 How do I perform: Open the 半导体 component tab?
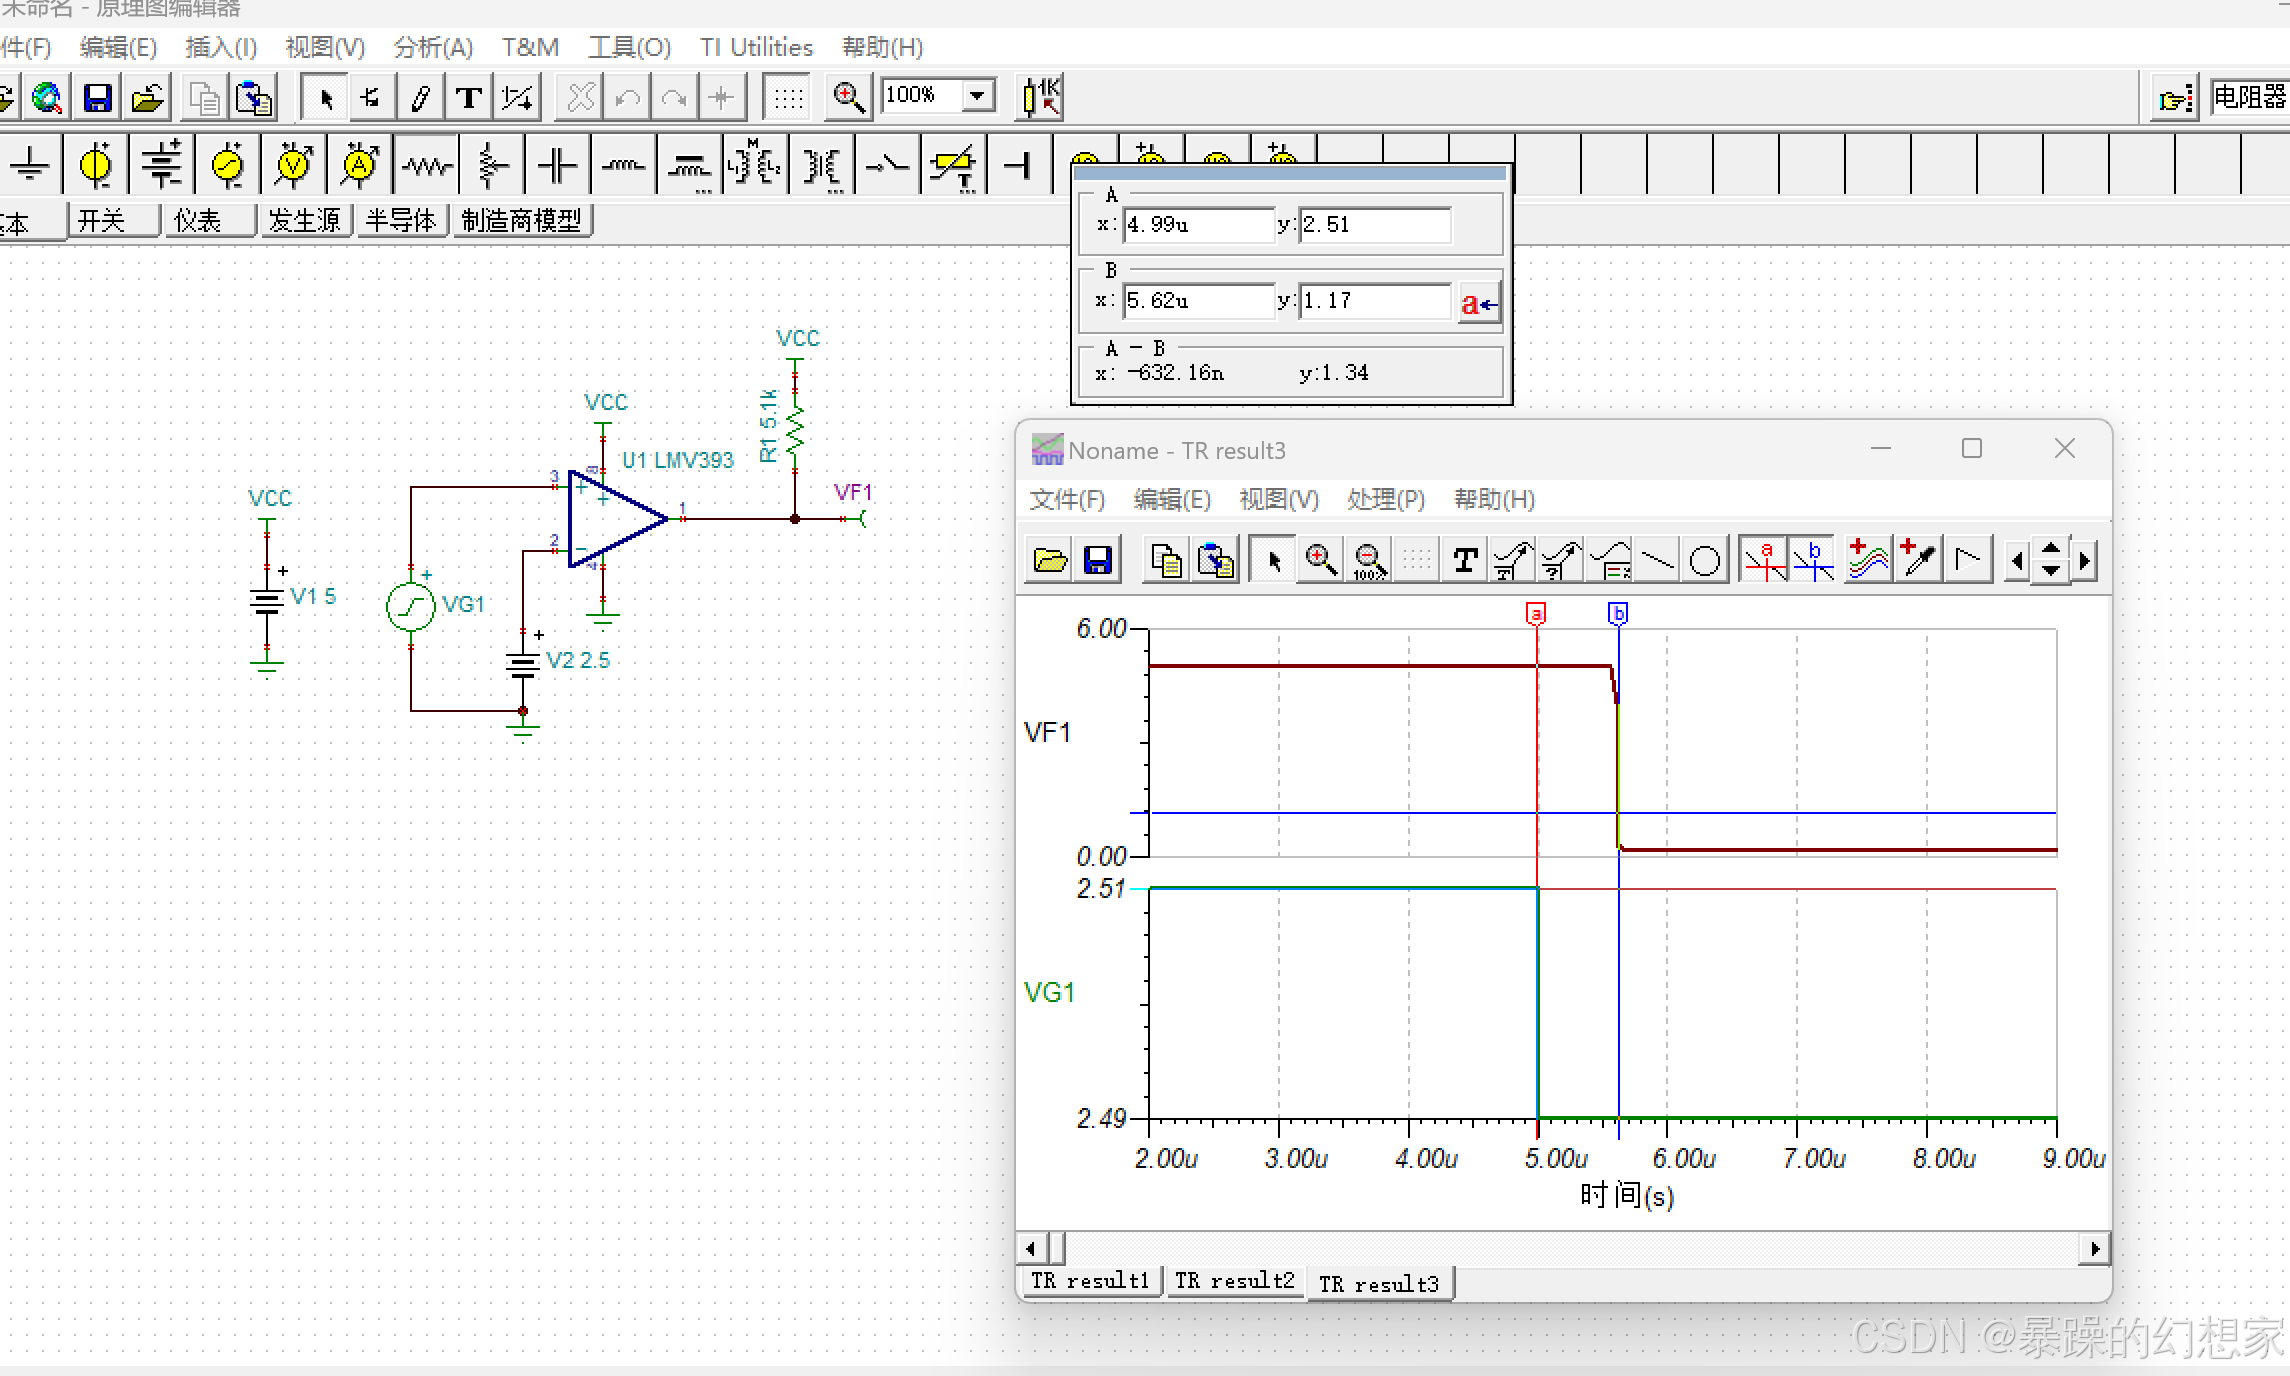pos(400,220)
